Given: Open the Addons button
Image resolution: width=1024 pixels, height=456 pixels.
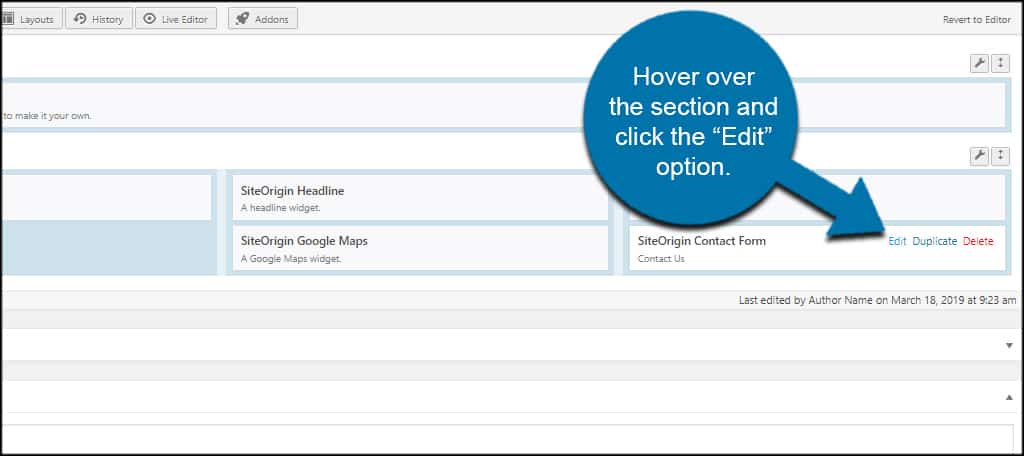Looking at the screenshot, I should click(x=263, y=19).
